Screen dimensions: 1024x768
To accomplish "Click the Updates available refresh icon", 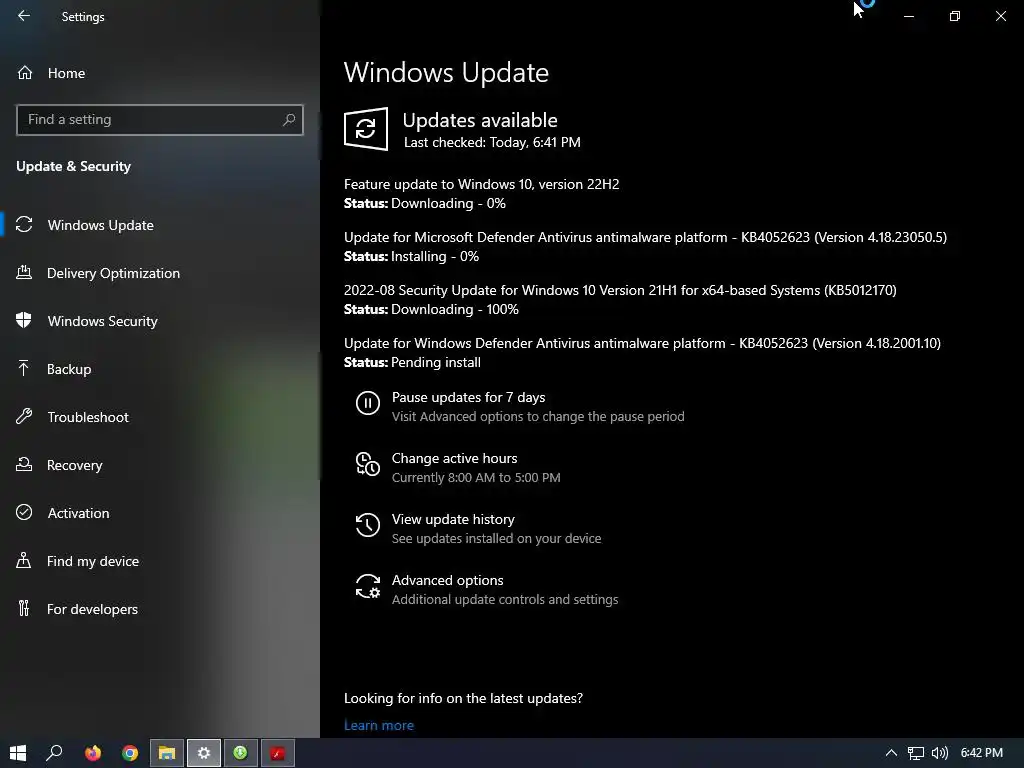I will [366, 129].
